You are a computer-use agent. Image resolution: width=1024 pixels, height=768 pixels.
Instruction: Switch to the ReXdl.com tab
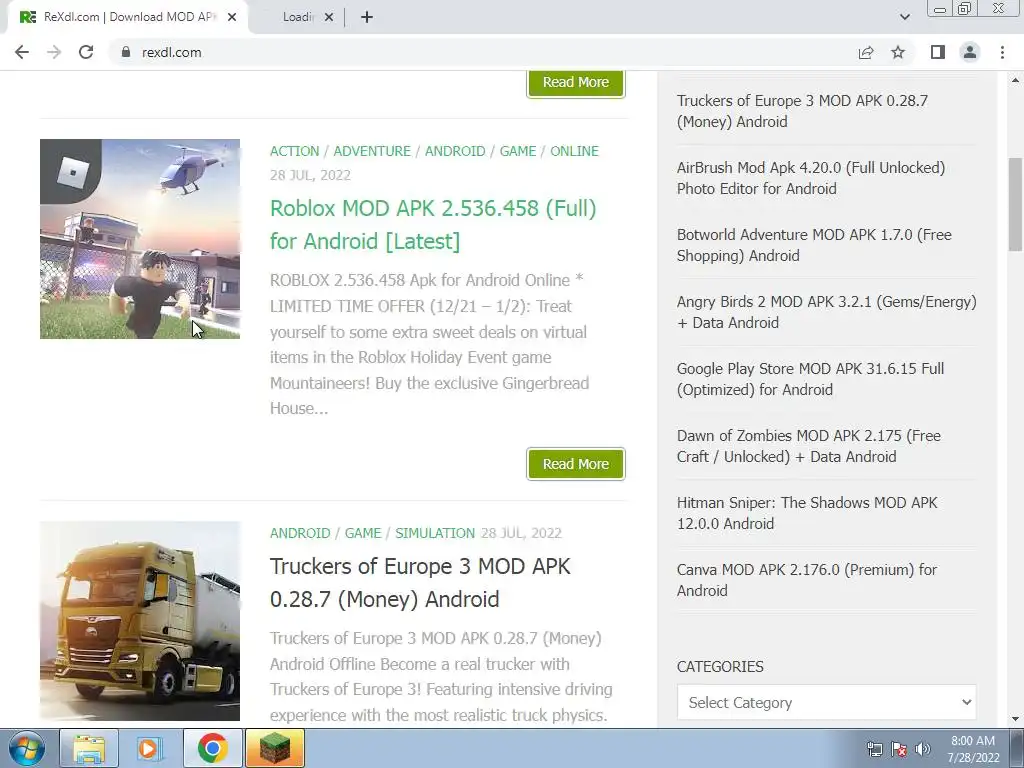coord(128,17)
